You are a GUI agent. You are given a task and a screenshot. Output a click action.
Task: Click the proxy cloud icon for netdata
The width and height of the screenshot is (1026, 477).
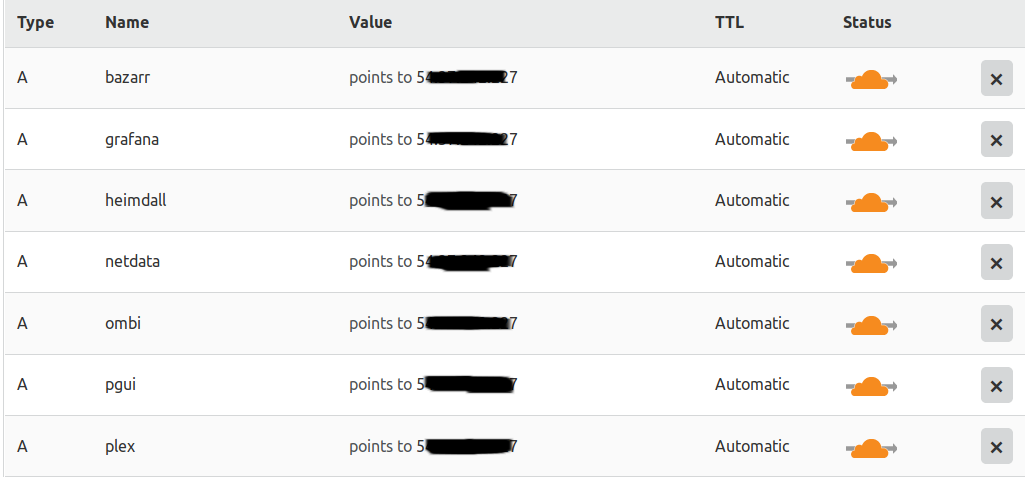(871, 263)
